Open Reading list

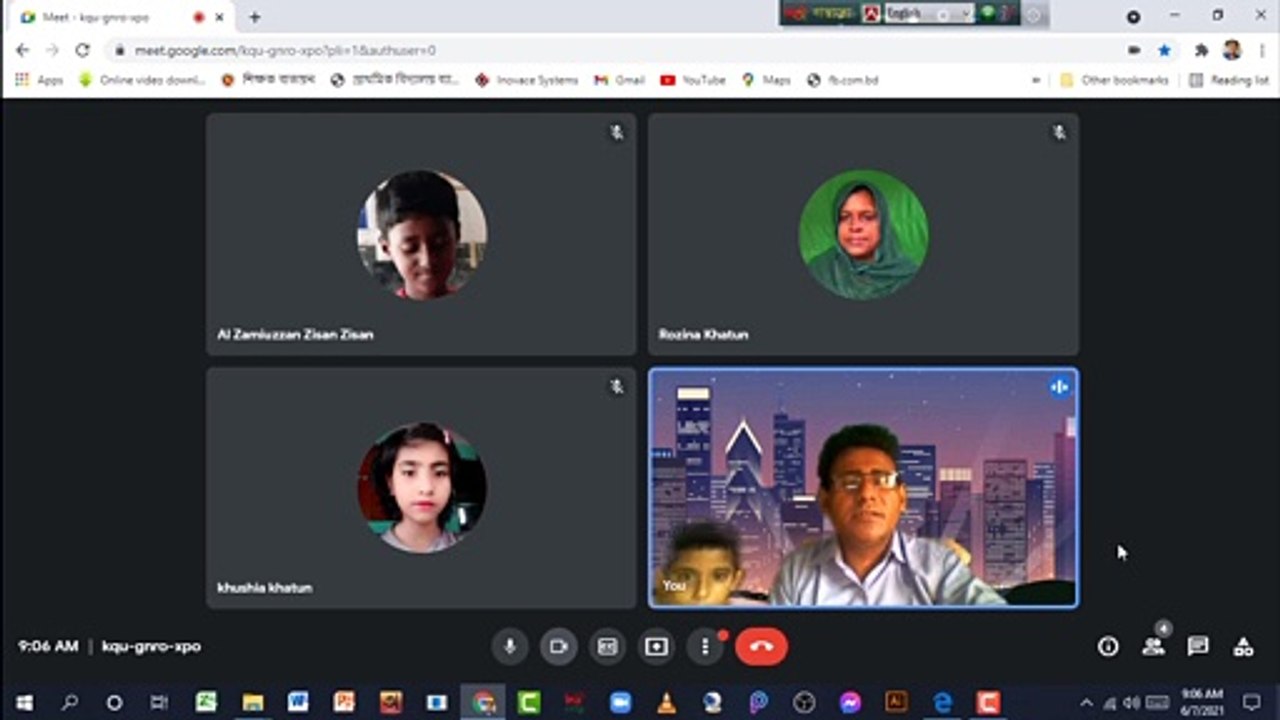tap(1229, 80)
